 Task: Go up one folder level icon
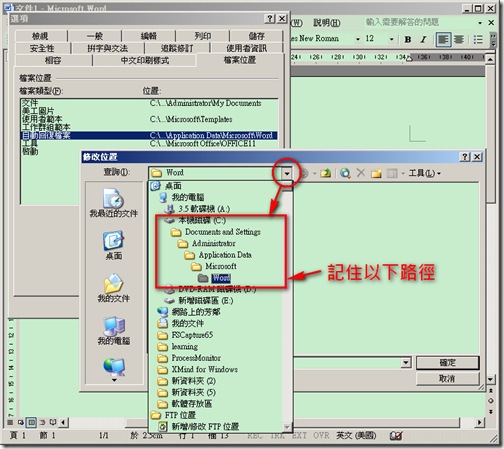325,173
